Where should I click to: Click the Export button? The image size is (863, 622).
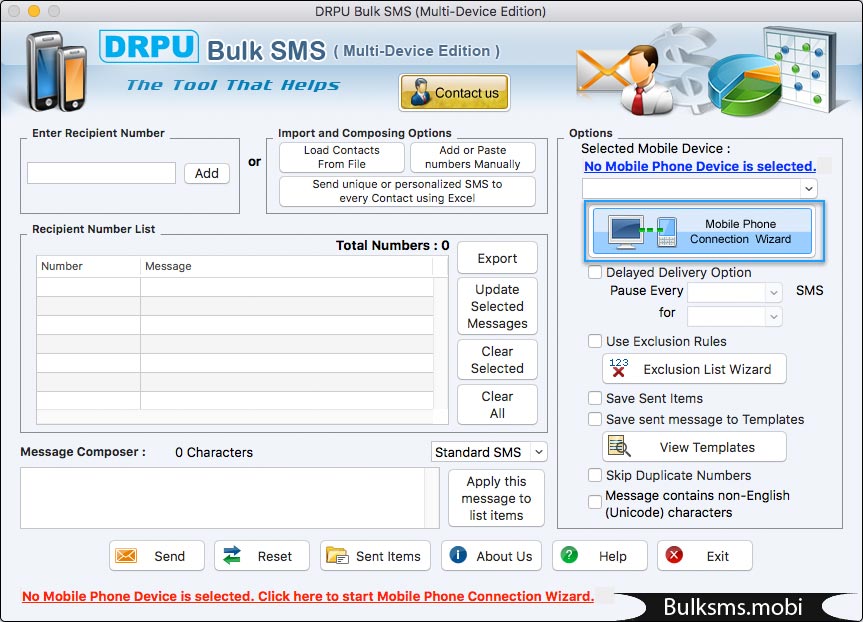click(x=498, y=258)
